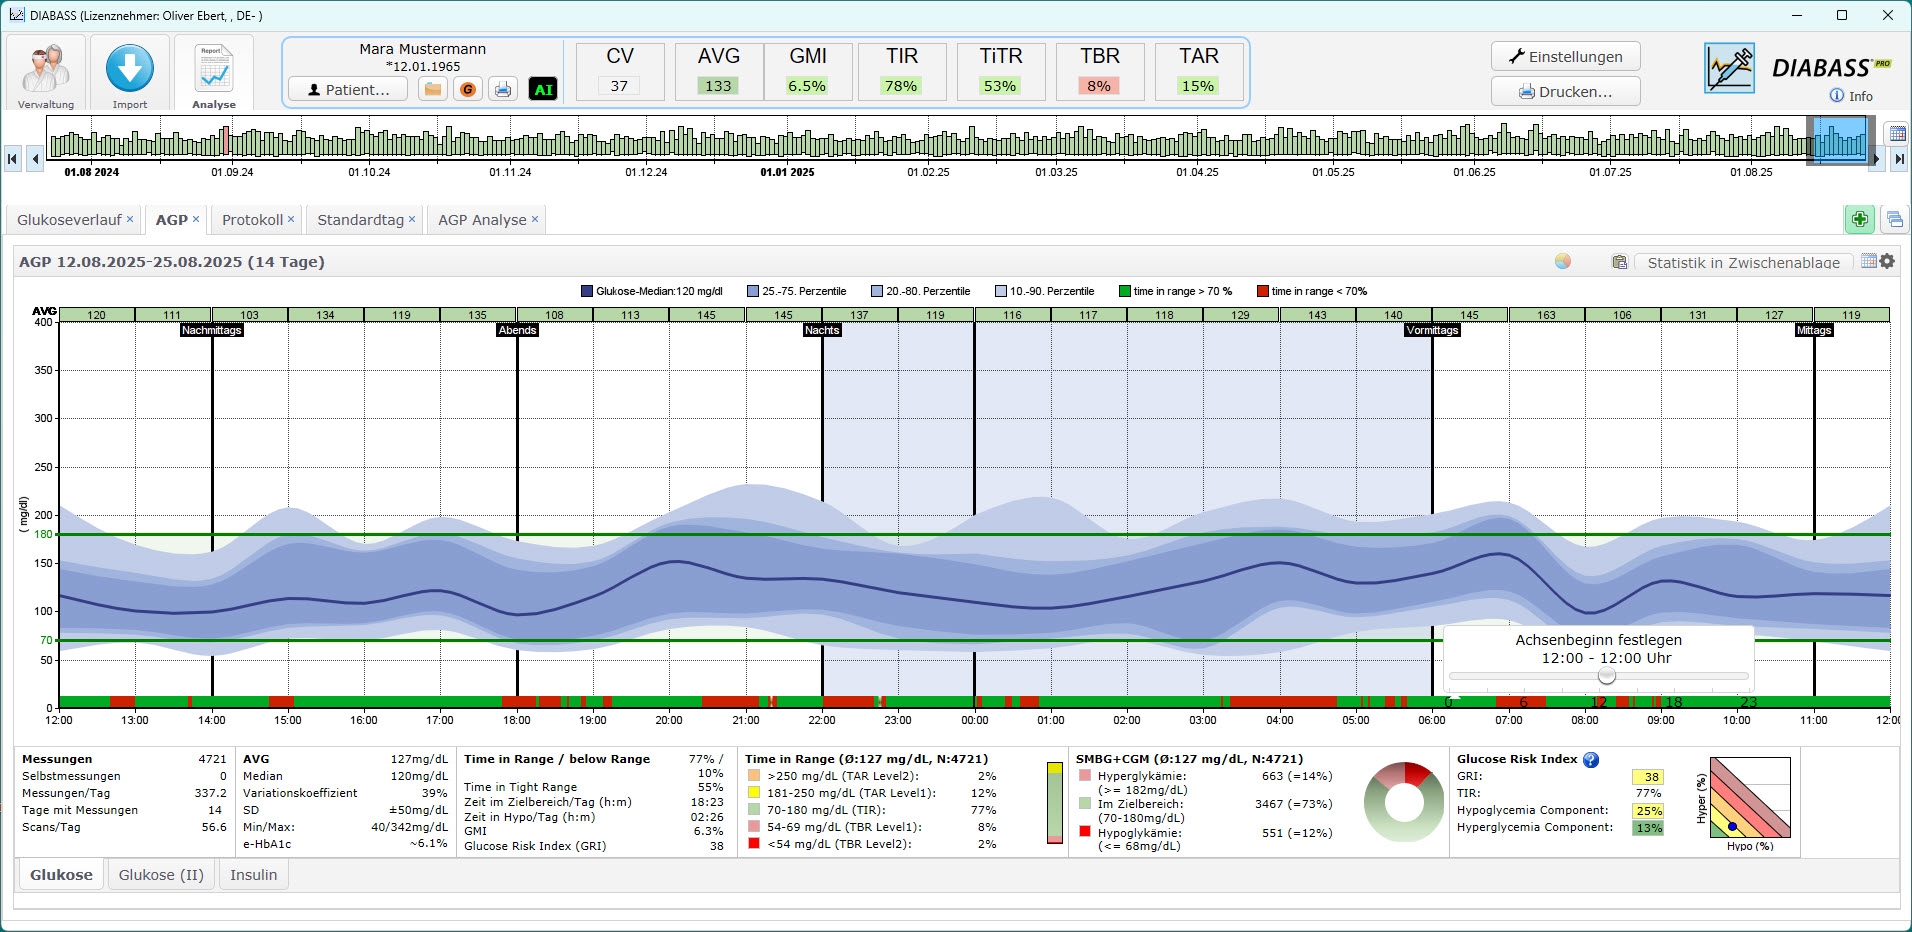Click the cascade windows icon

pos(1894,219)
